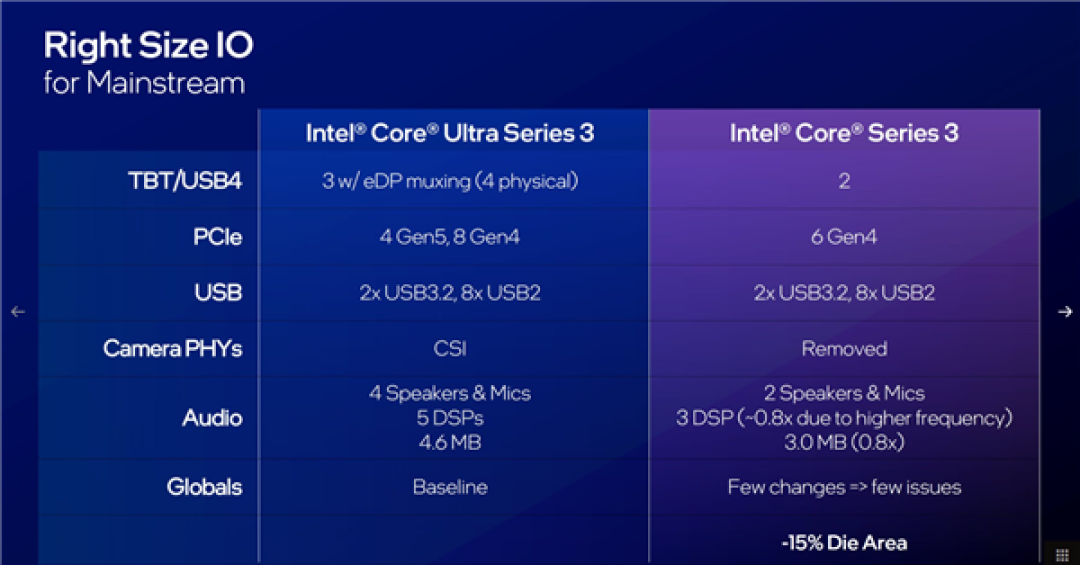Advance to next slide with right arrow

point(1065,311)
